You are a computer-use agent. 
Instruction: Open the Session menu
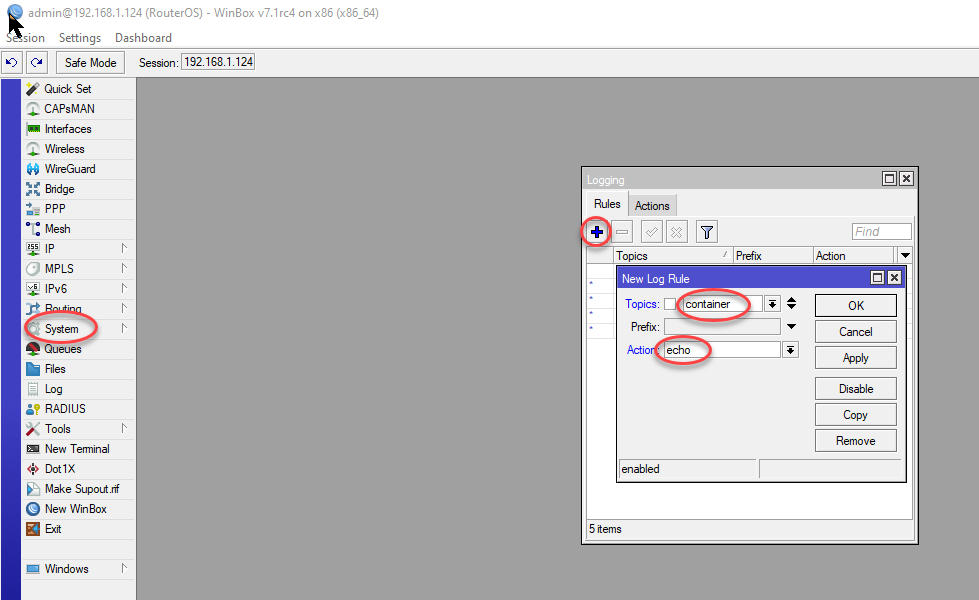click(x=25, y=37)
